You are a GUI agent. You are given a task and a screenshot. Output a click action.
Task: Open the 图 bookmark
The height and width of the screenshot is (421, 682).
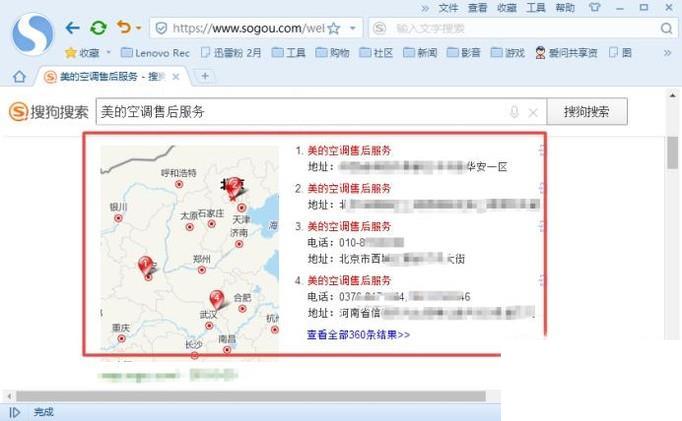point(620,53)
